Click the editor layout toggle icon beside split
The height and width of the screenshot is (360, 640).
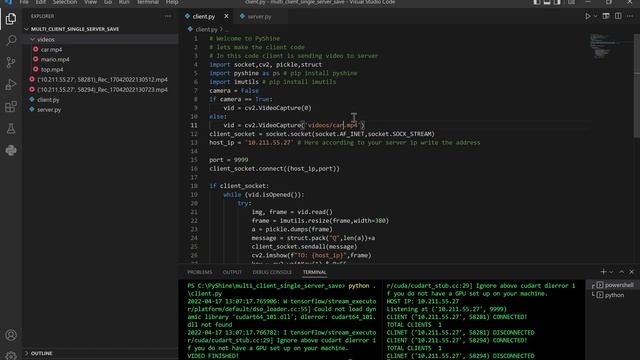click(x=606, y=16)
